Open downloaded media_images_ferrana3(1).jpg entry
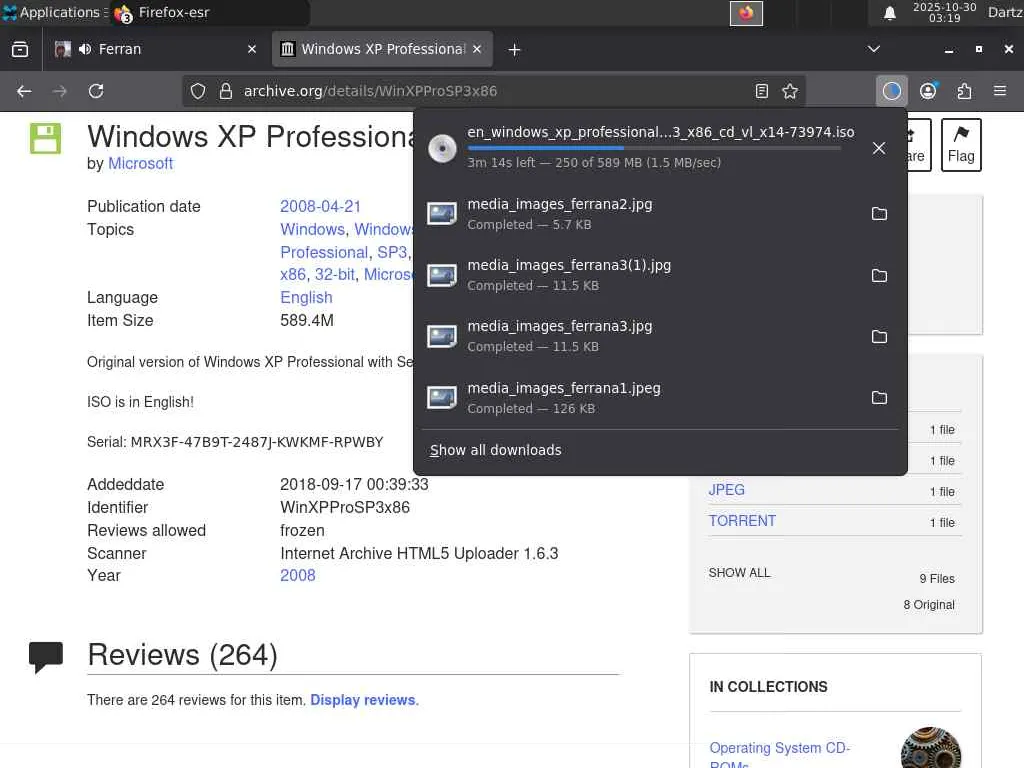The width and height of the screenshot is (1024, 768). click(640, 275)
